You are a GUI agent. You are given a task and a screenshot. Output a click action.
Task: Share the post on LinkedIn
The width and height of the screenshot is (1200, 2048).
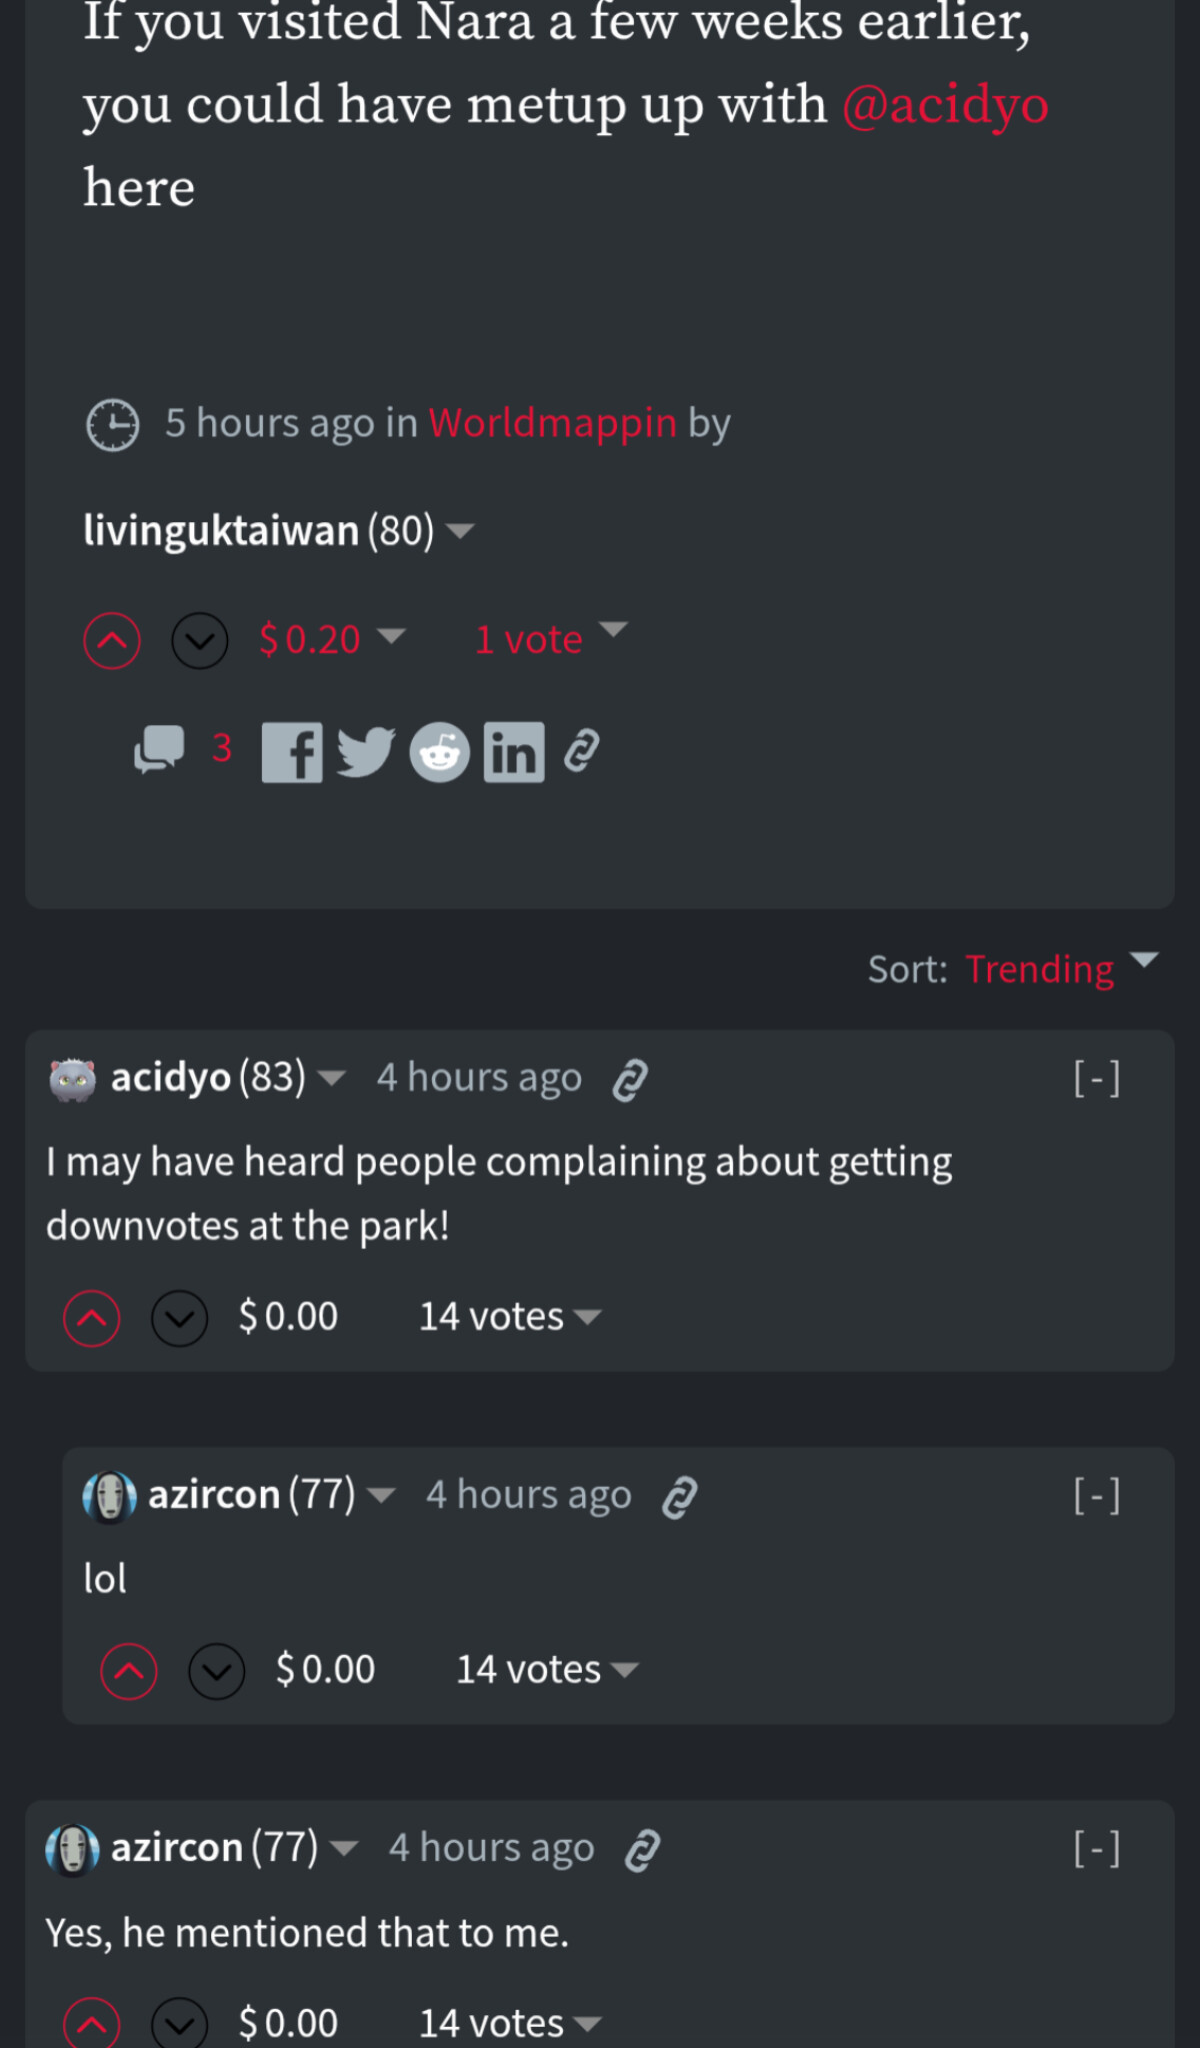pos(514,752)
